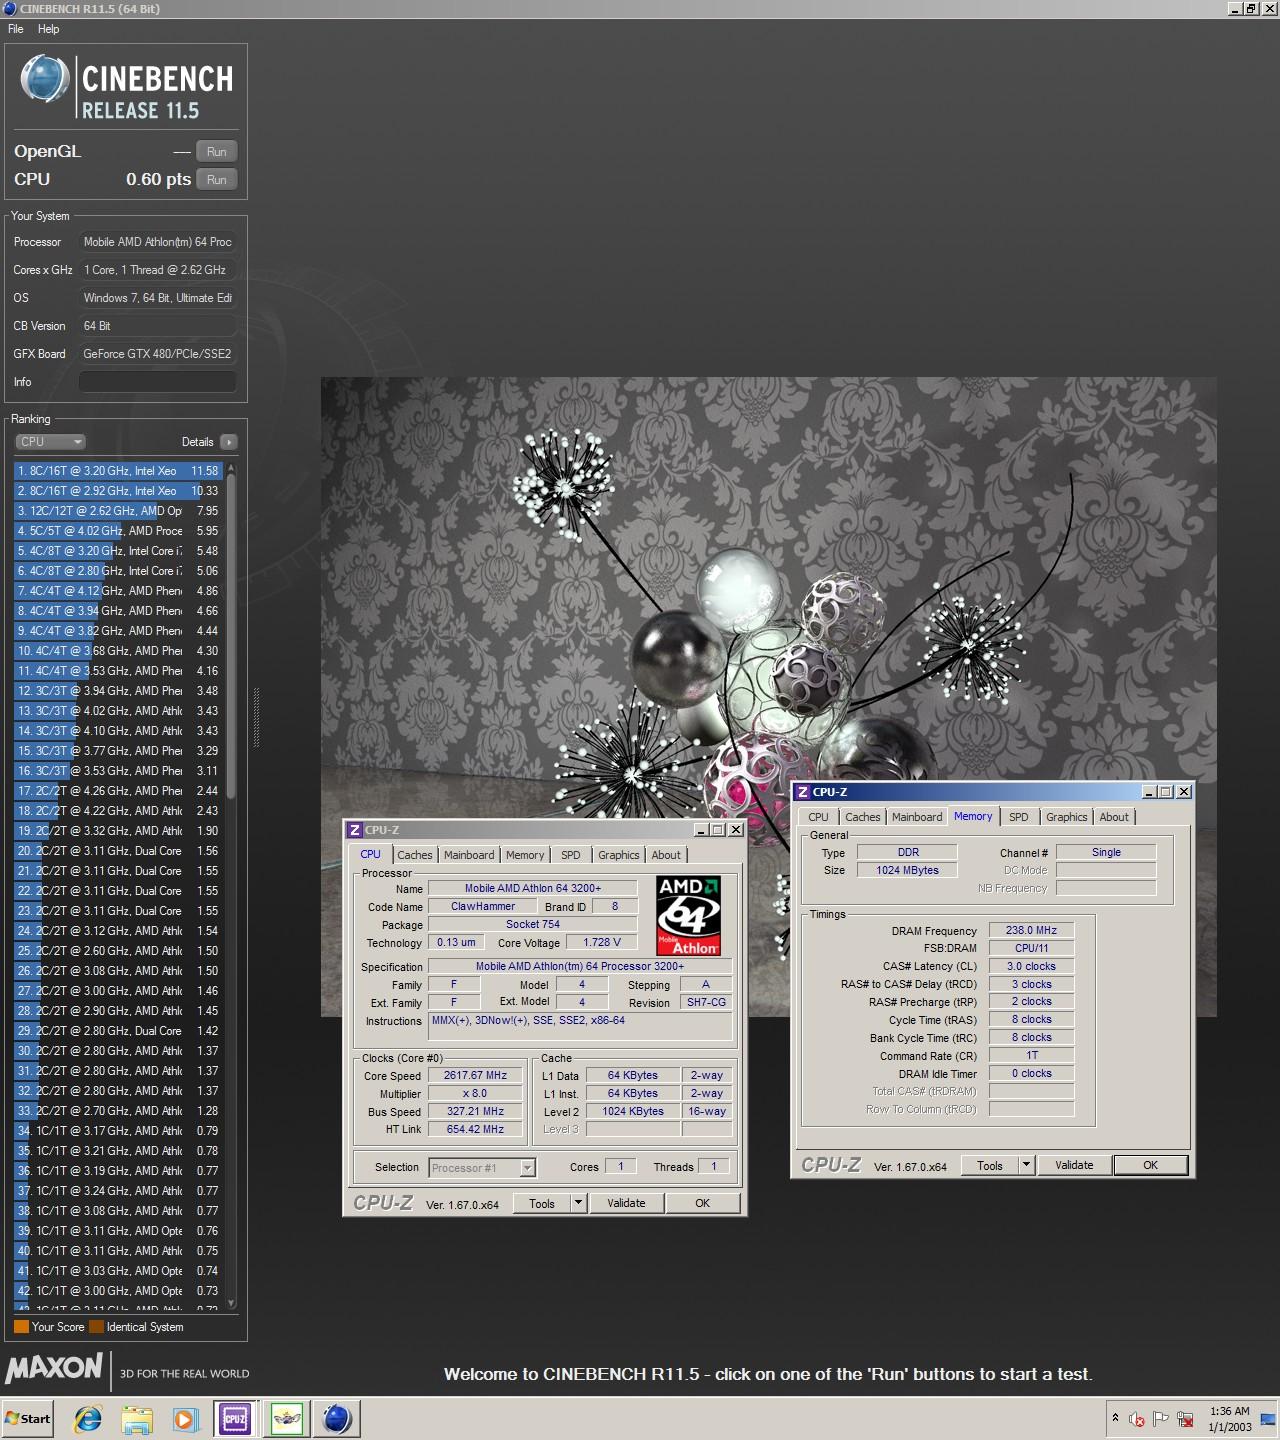
Task: Switch to Mainboard tab in CPU-Z CPU window
Action: click(x=469, y=855)
